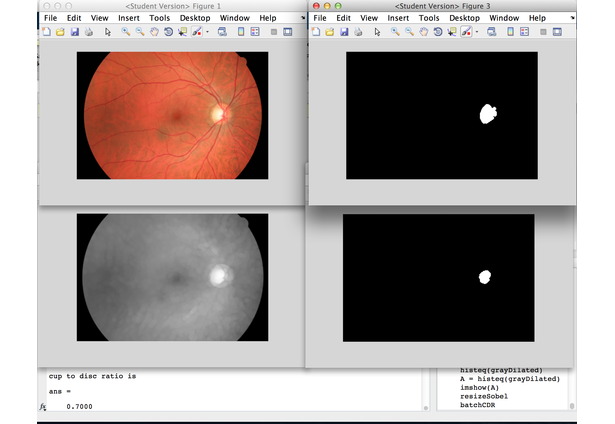This screenshot has width=615, height=424.
Task: Open brush color dropdown arrow in Figure 1
Action: coord(207,32)
